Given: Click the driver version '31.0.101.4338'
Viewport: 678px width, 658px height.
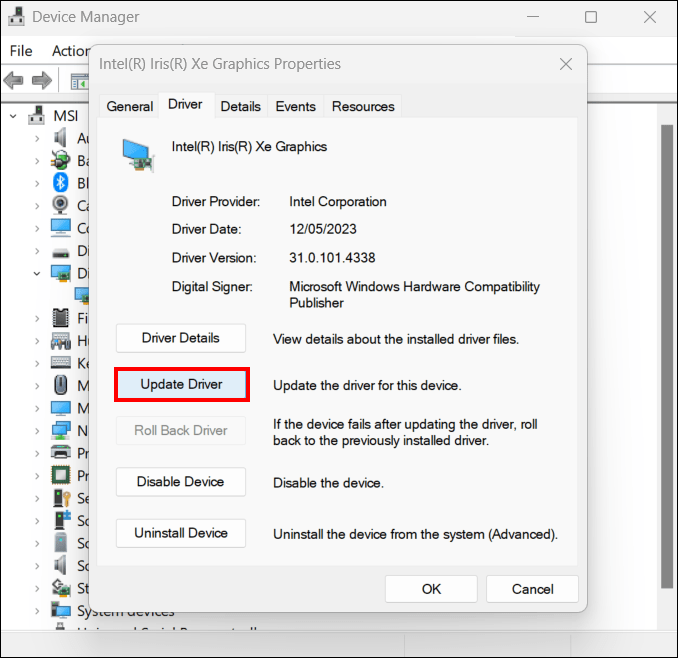Looking at the screenshot, I should coord(332,258).
